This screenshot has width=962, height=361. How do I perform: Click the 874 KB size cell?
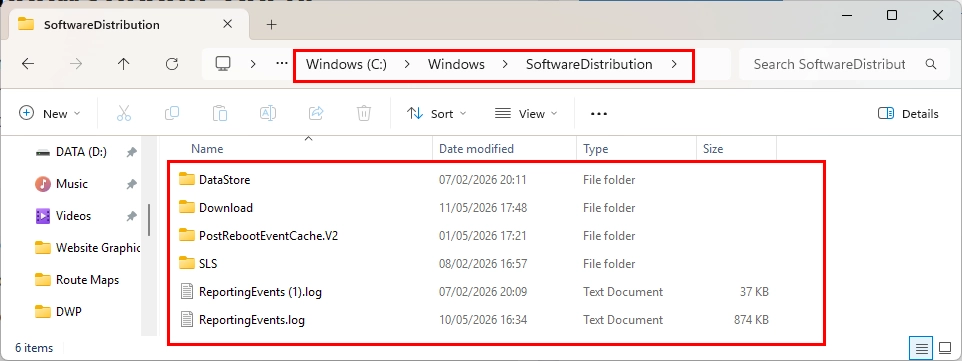click(751, 319)
